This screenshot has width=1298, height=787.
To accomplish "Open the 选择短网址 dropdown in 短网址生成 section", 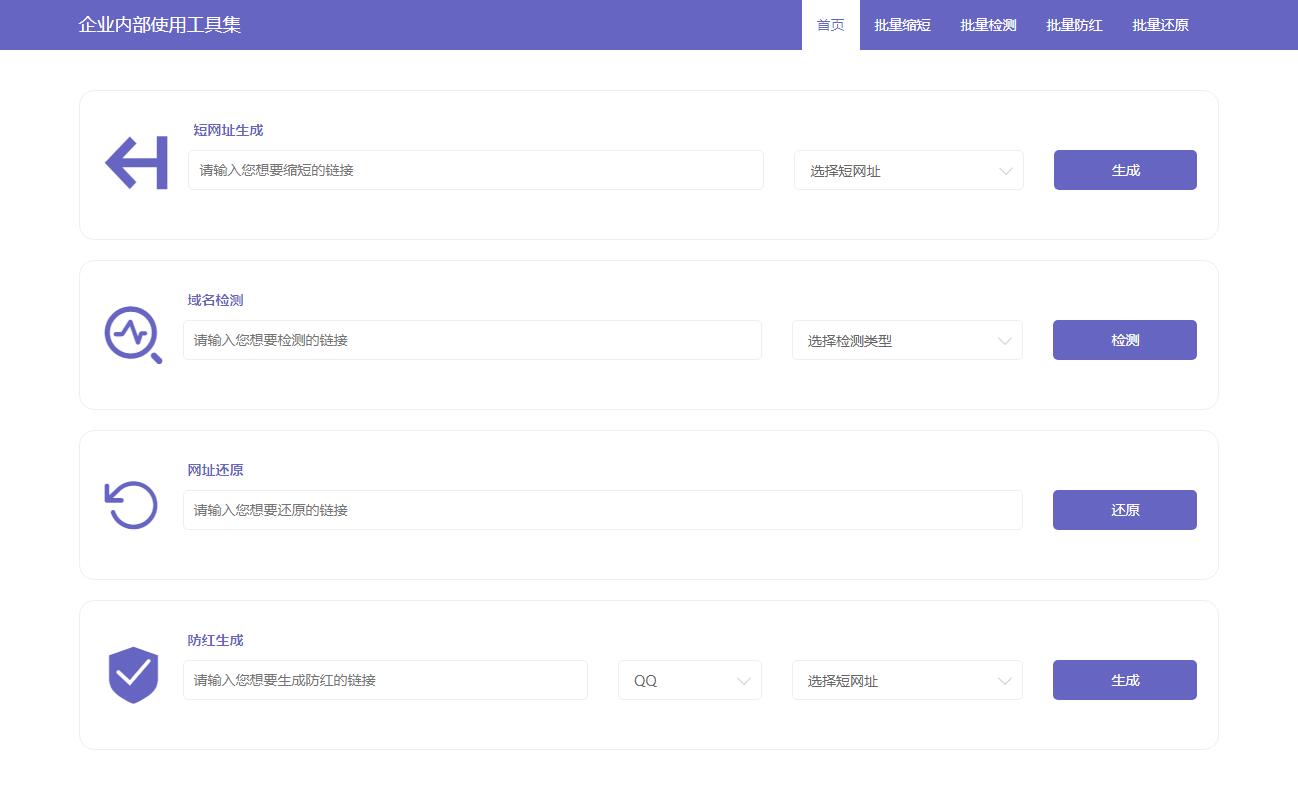I will point(908,170).
